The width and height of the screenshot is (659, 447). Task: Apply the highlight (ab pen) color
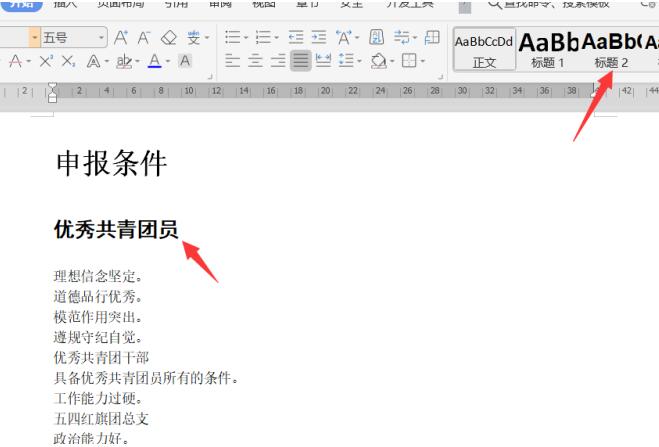pos(124,61)
